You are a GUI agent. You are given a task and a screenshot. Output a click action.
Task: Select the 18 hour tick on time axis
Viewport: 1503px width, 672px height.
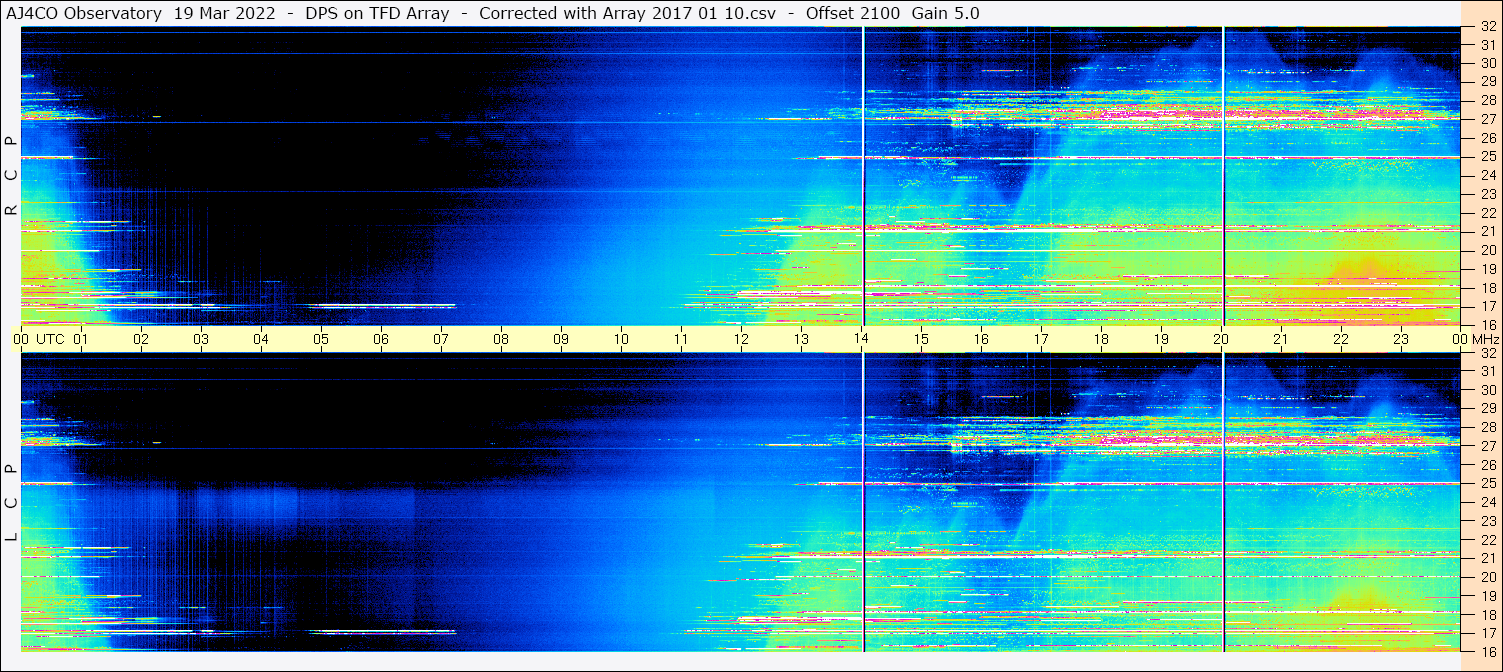1101,339
